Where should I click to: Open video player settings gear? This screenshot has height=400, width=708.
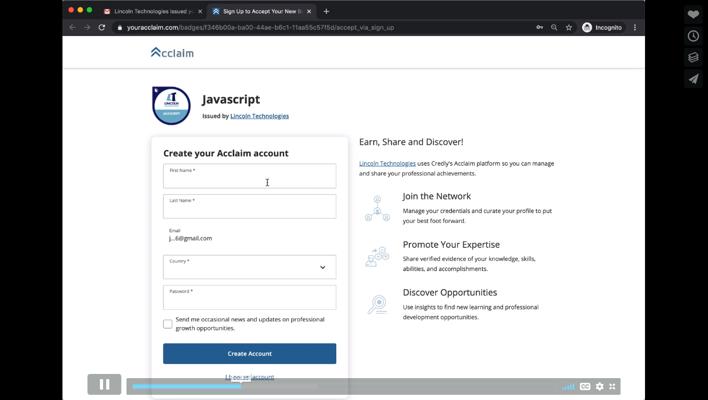600,386
